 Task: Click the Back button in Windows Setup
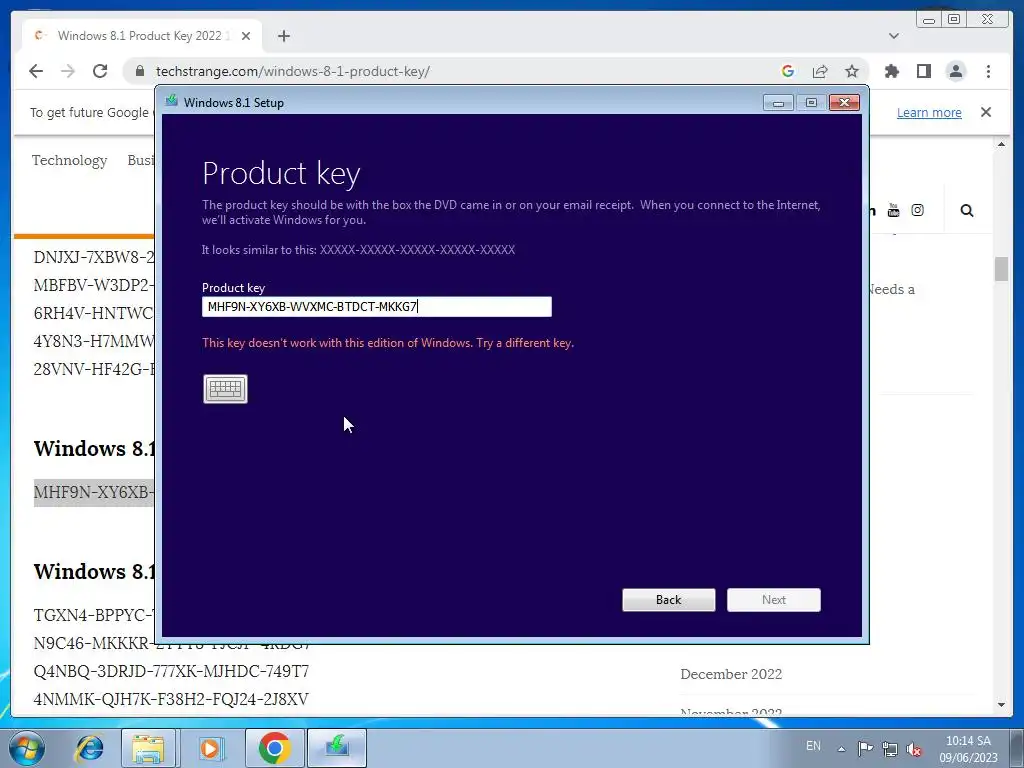point(669,600)
